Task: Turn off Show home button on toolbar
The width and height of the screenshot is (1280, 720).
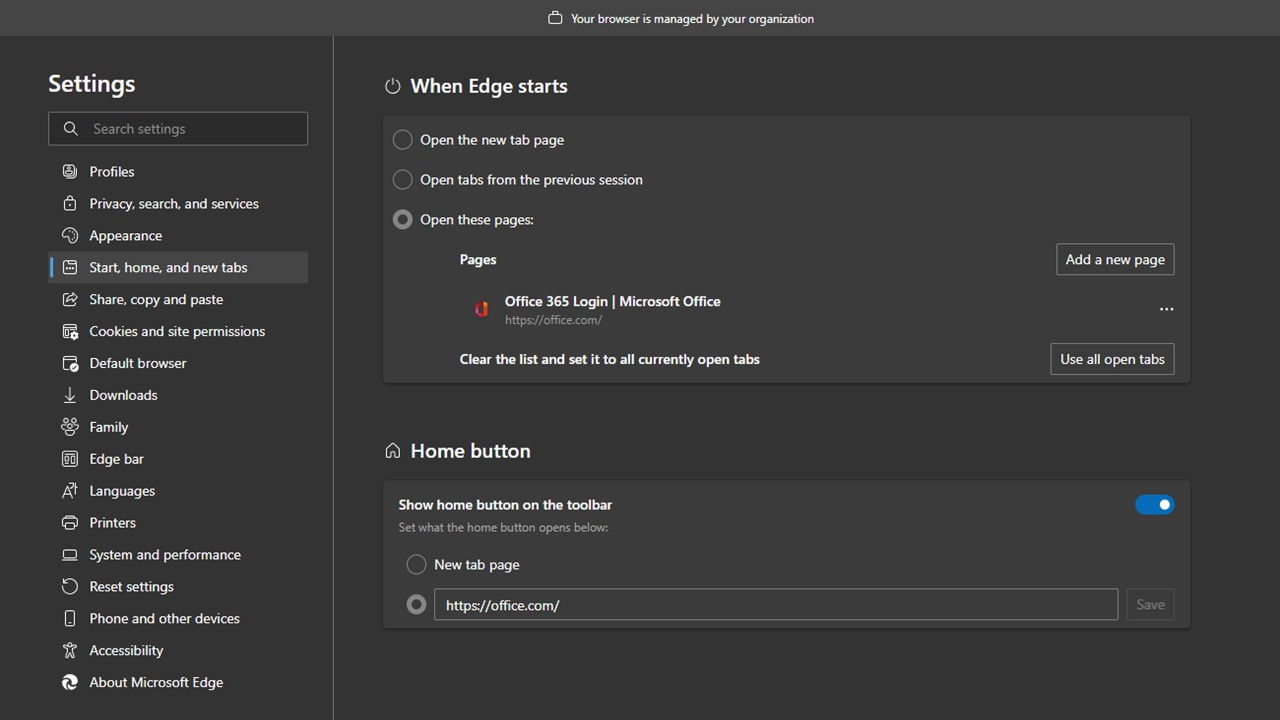Action: point(1154,505)
